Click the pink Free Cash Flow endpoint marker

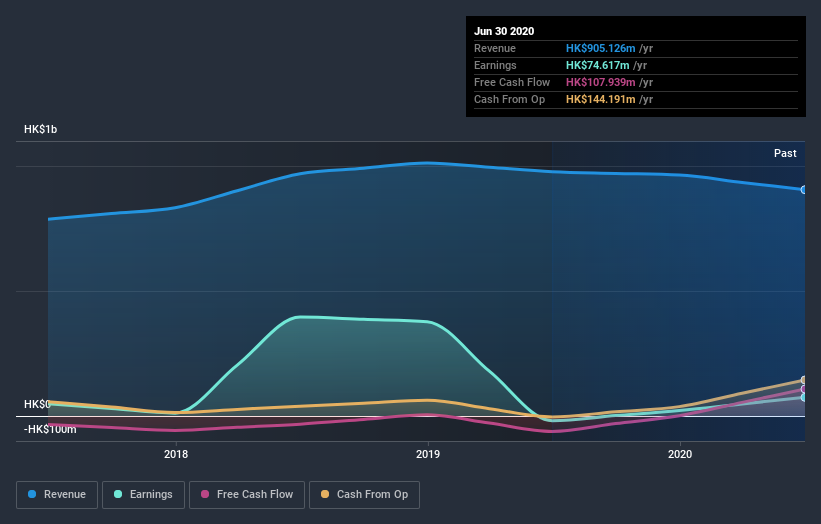804,389
